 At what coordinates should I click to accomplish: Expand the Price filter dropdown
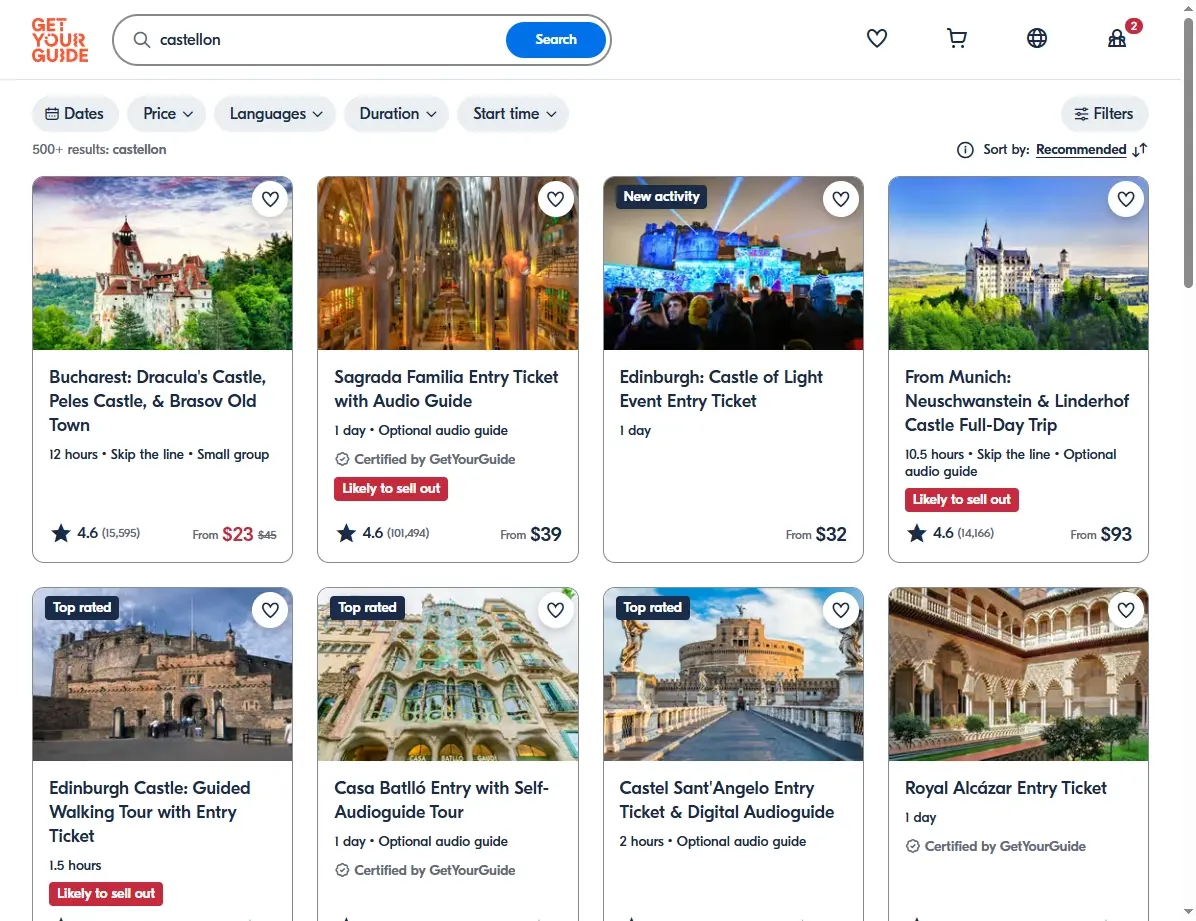tap(167, 114)
